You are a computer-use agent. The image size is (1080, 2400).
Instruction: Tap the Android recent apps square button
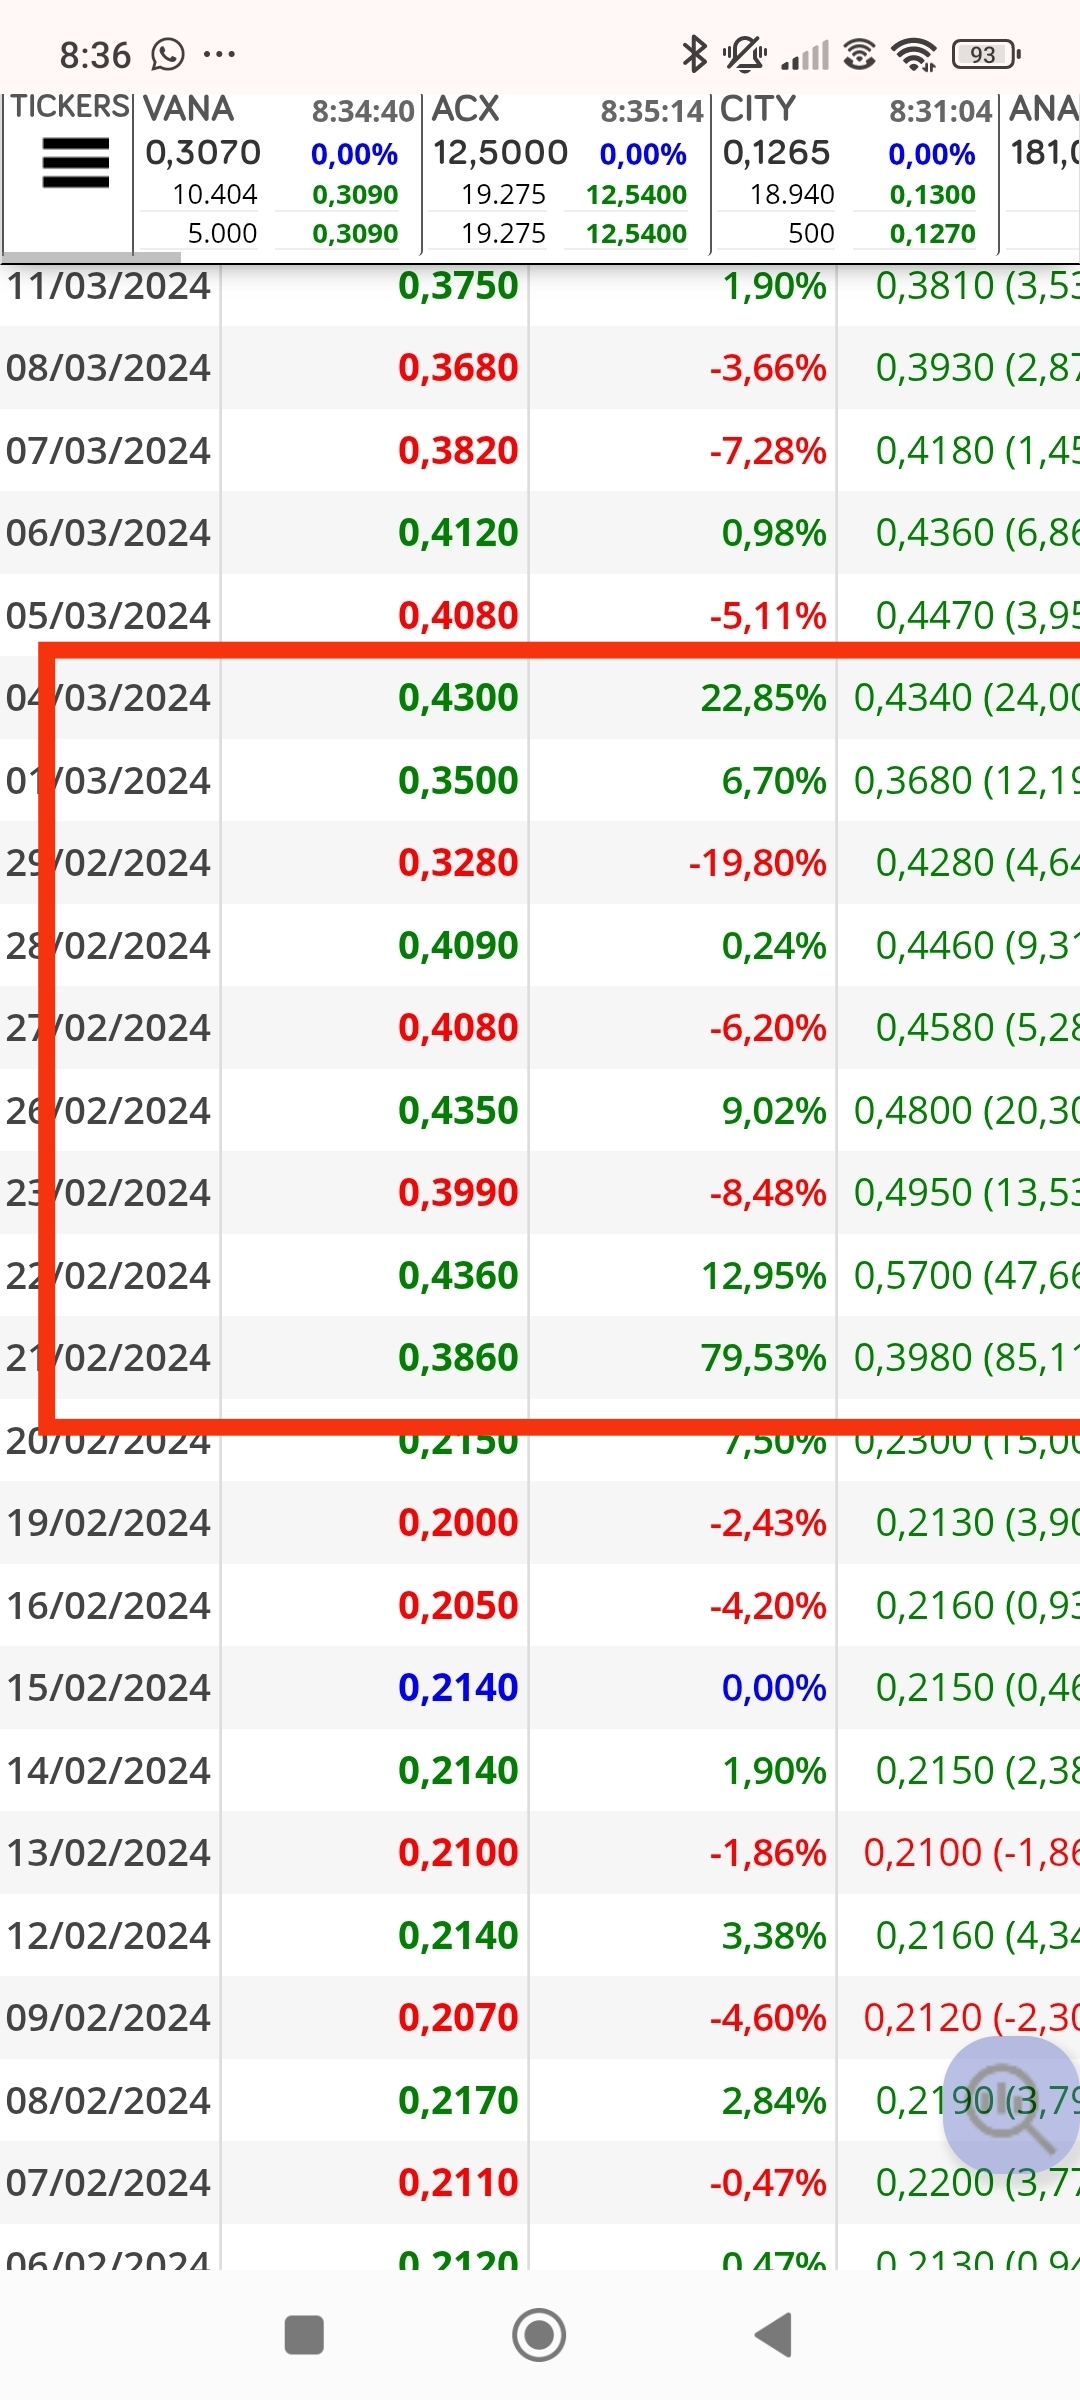[x=304, y=2335]
